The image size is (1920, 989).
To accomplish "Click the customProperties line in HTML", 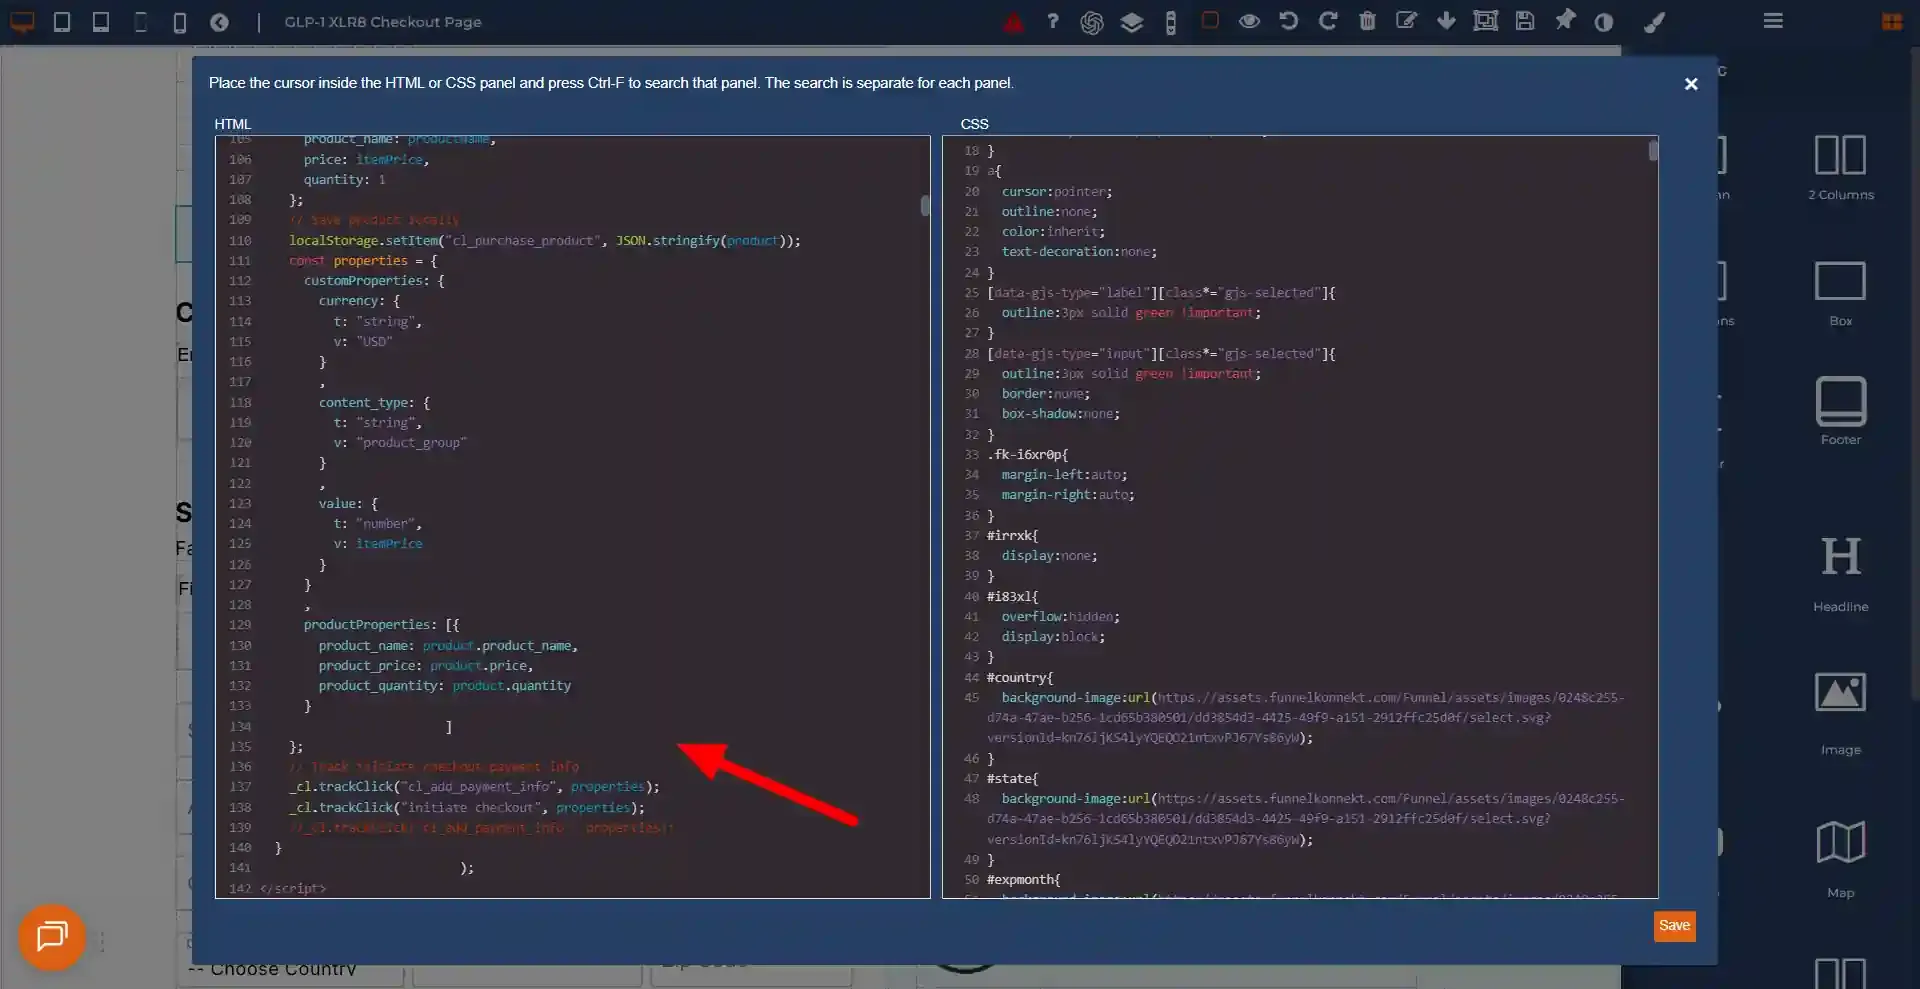I will pos(374,281).
